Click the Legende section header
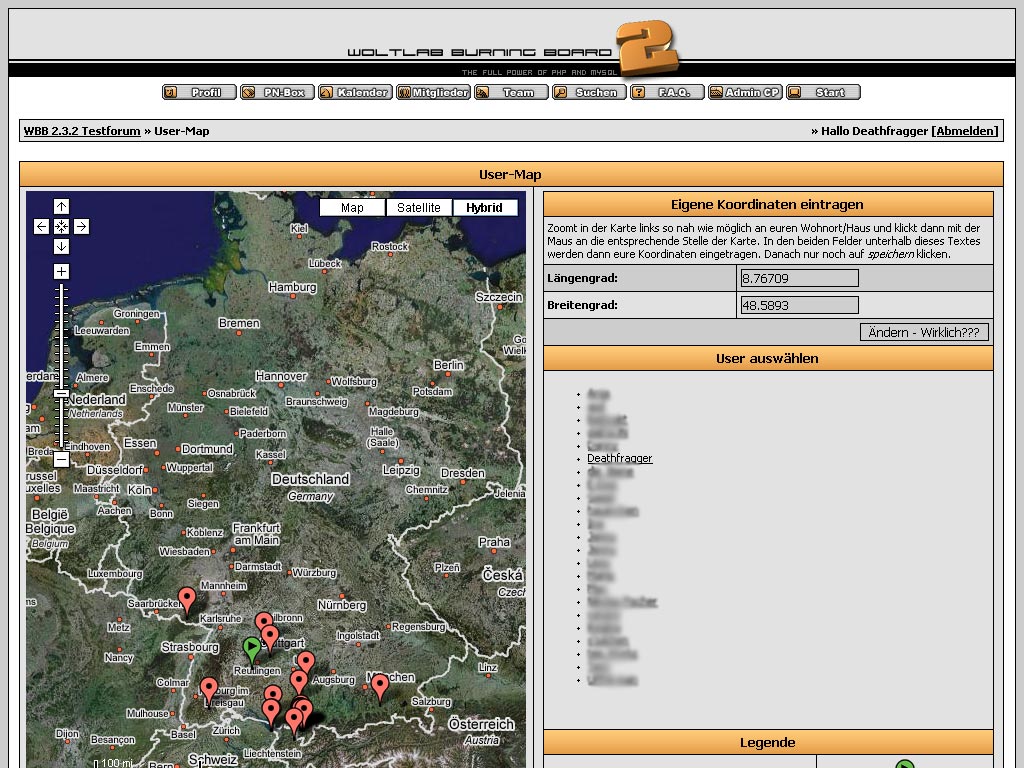The width and height of the screenshot is (1024, 768). [x=768, y=743]
